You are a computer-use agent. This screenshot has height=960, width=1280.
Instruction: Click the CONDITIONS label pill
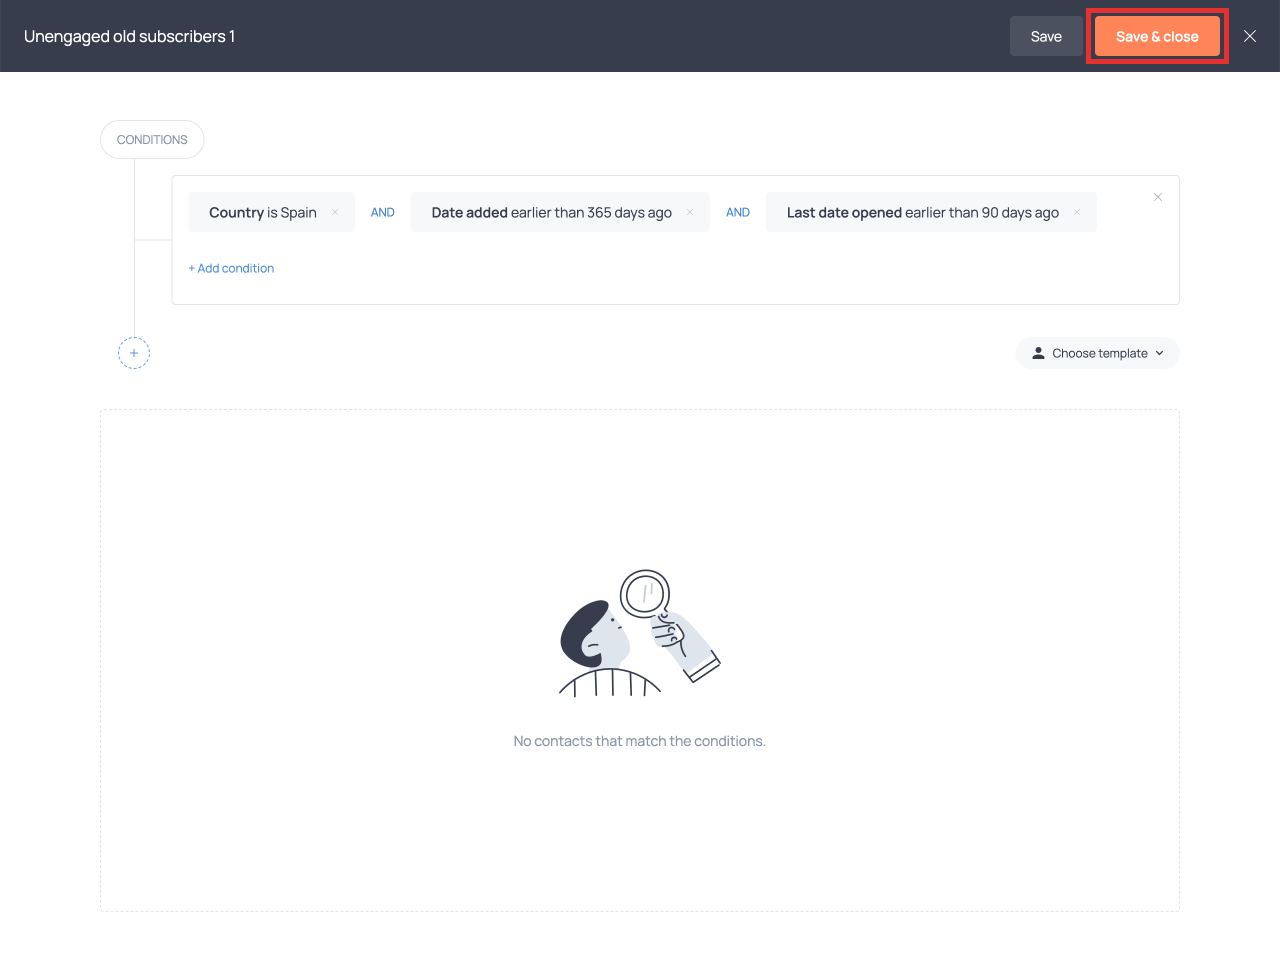152,140
